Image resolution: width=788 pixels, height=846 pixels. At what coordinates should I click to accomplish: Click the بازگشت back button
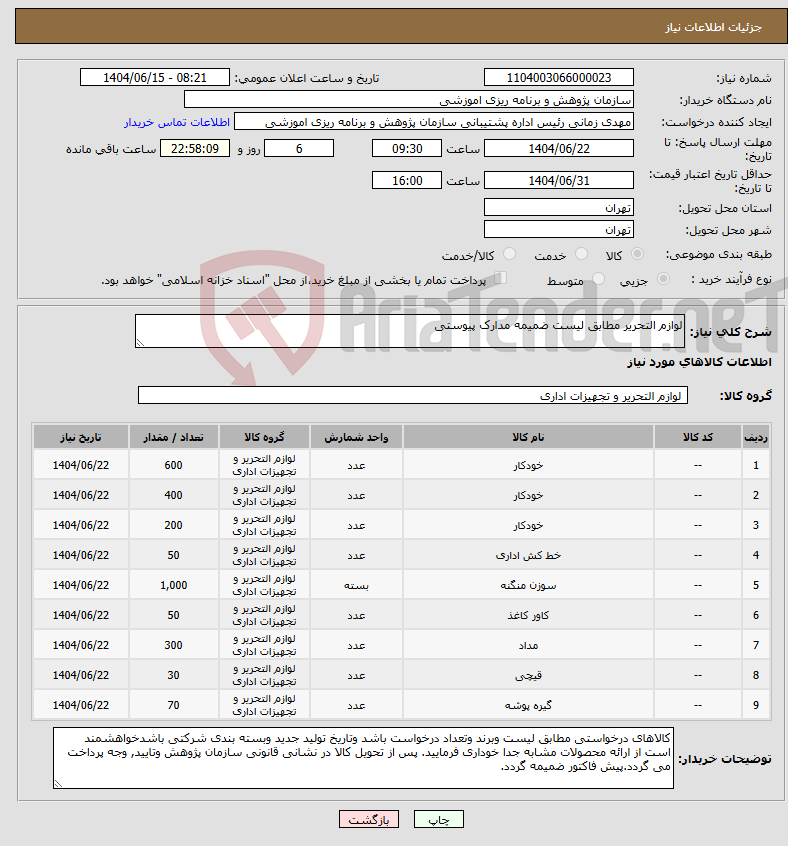(369, 820)
